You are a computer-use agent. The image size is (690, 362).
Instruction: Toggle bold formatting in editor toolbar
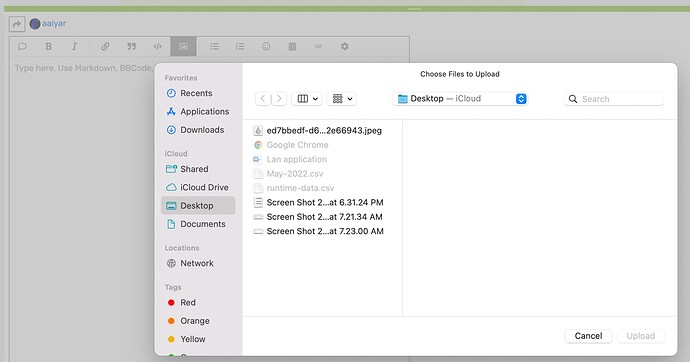[48, 46]
